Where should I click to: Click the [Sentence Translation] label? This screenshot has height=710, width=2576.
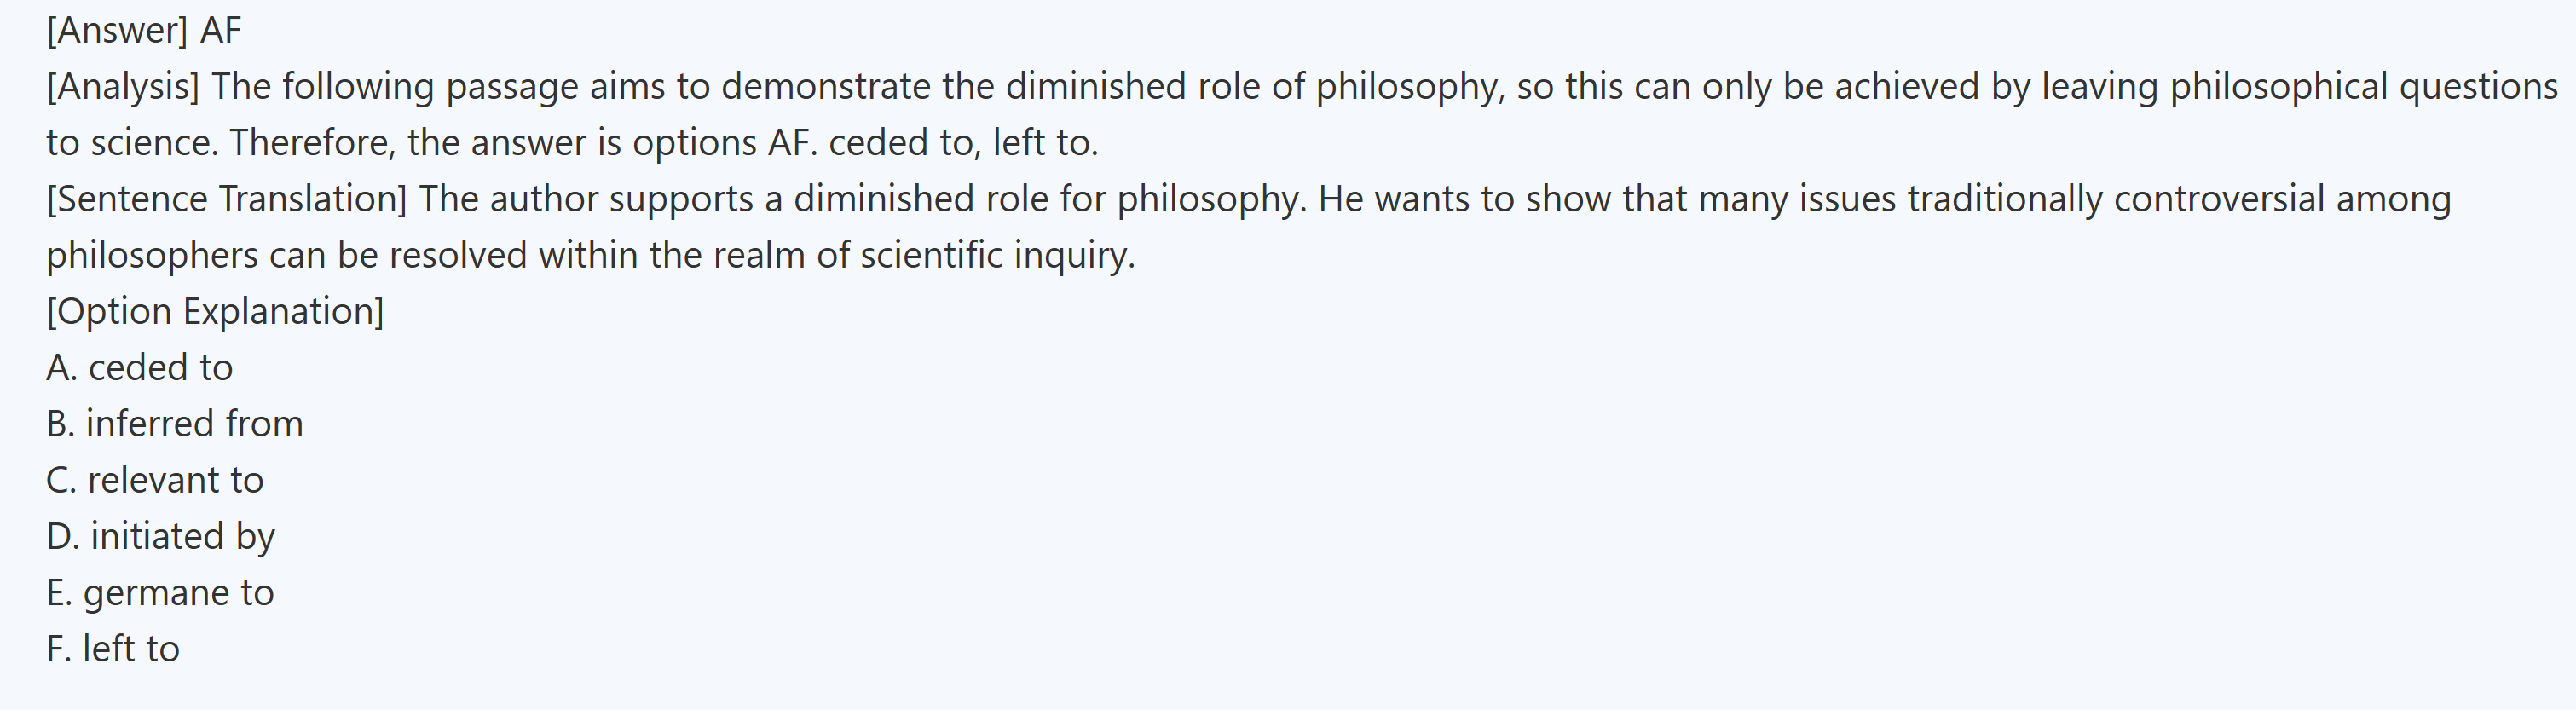227,199
